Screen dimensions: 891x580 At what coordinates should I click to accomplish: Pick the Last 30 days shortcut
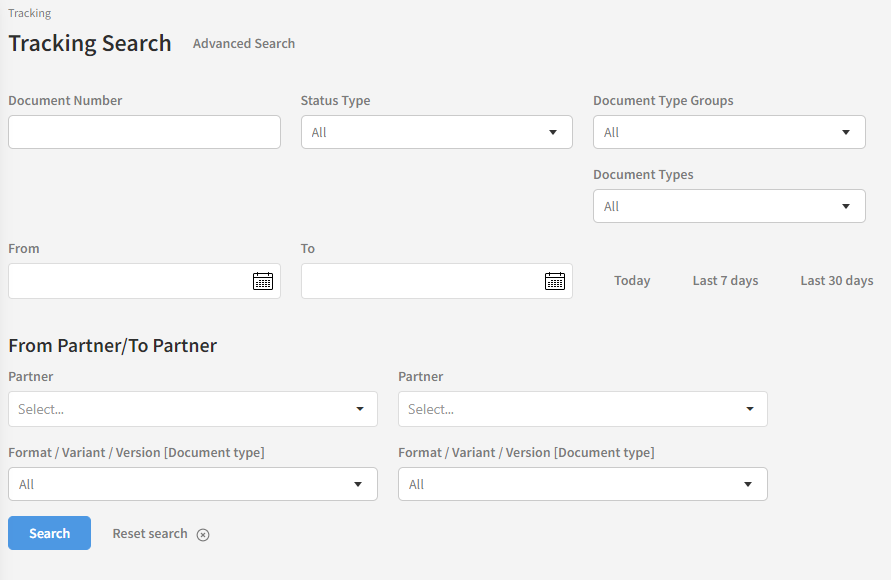(x=836, y=281)
